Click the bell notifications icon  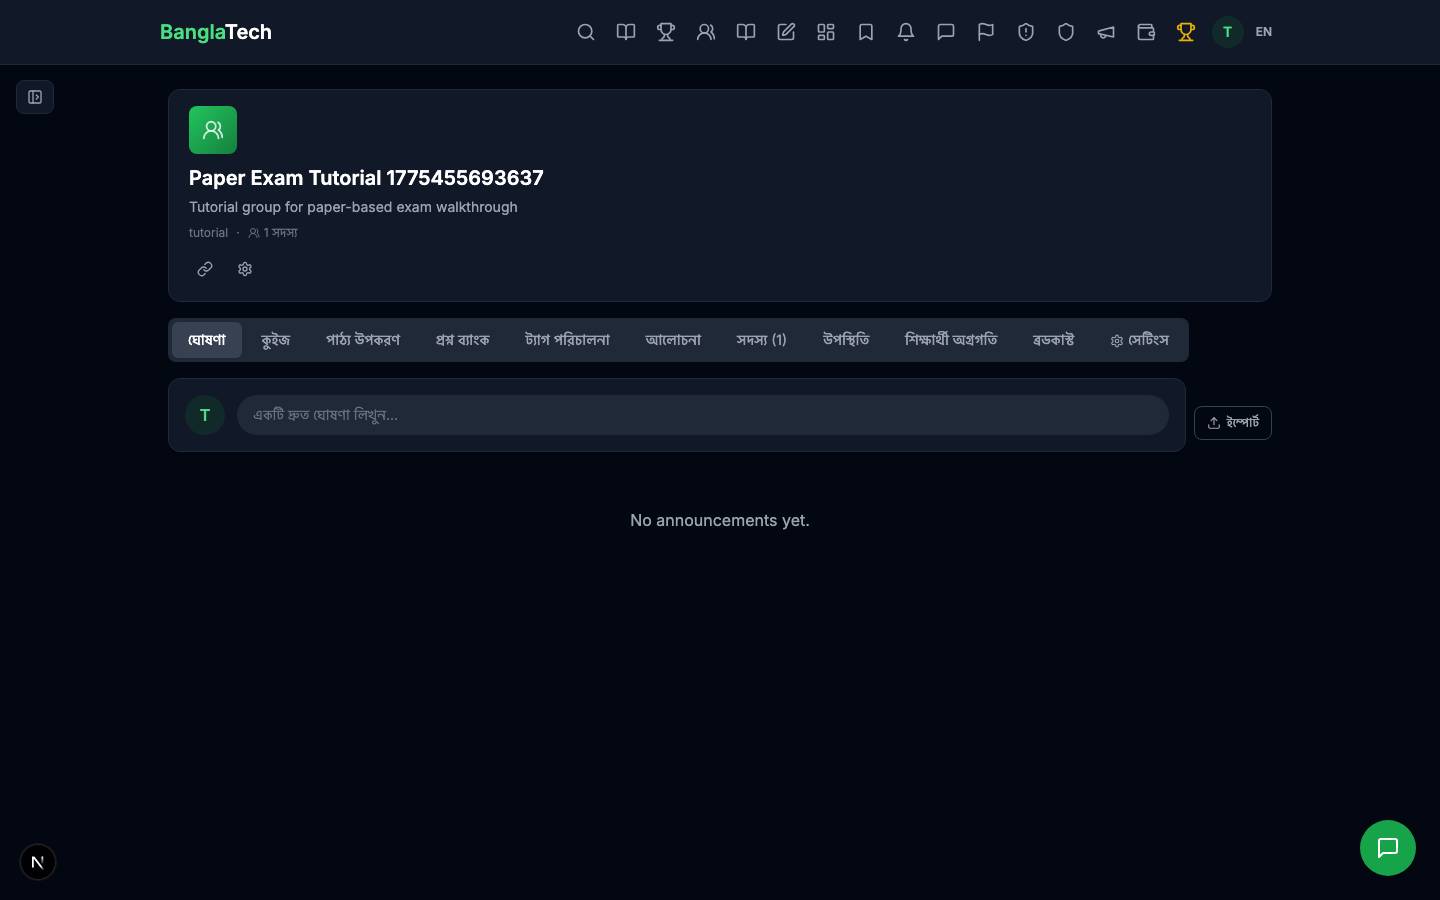(906, 32)
